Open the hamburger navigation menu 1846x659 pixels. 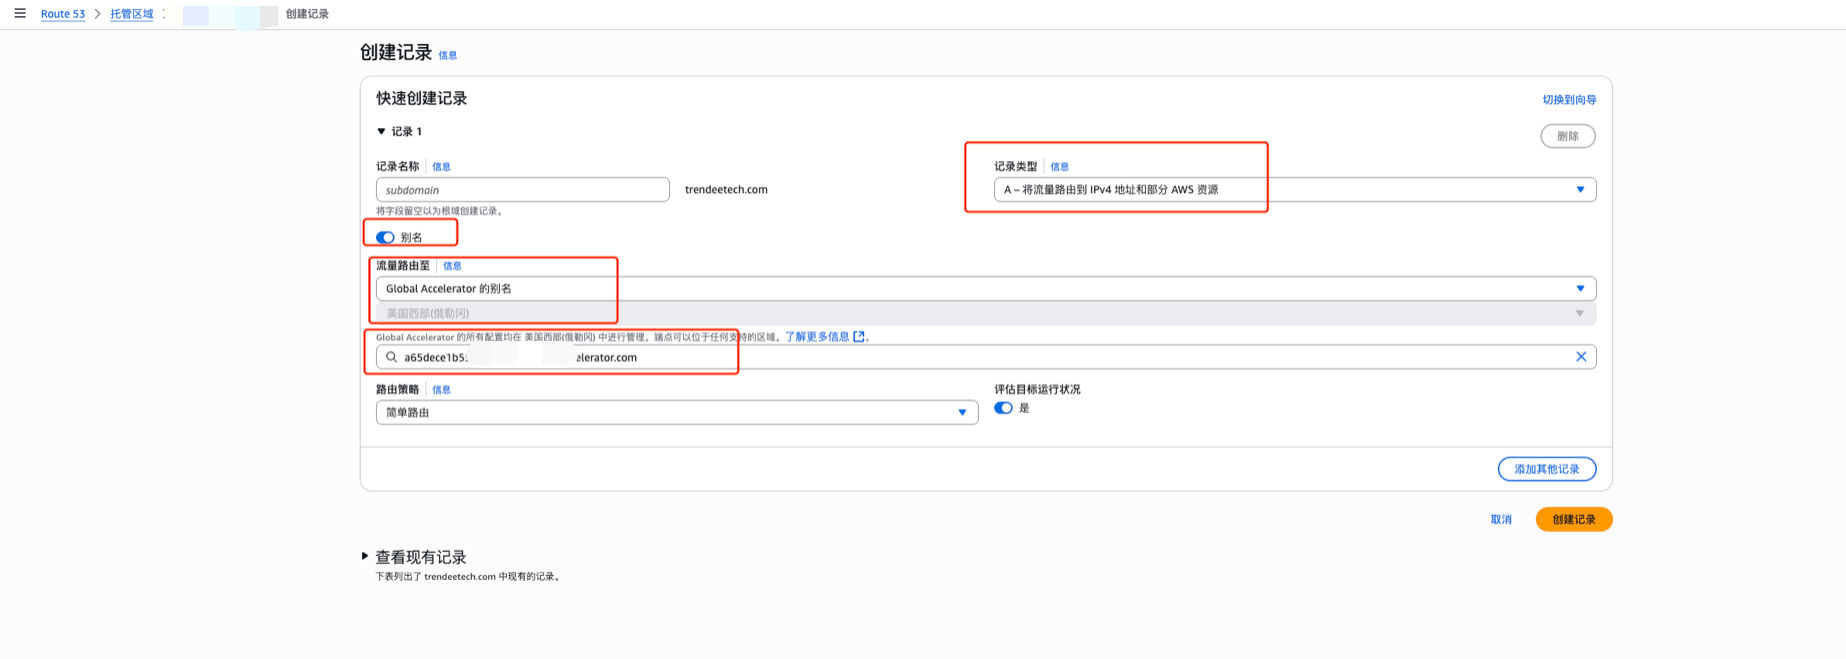[x=20, y=13]
